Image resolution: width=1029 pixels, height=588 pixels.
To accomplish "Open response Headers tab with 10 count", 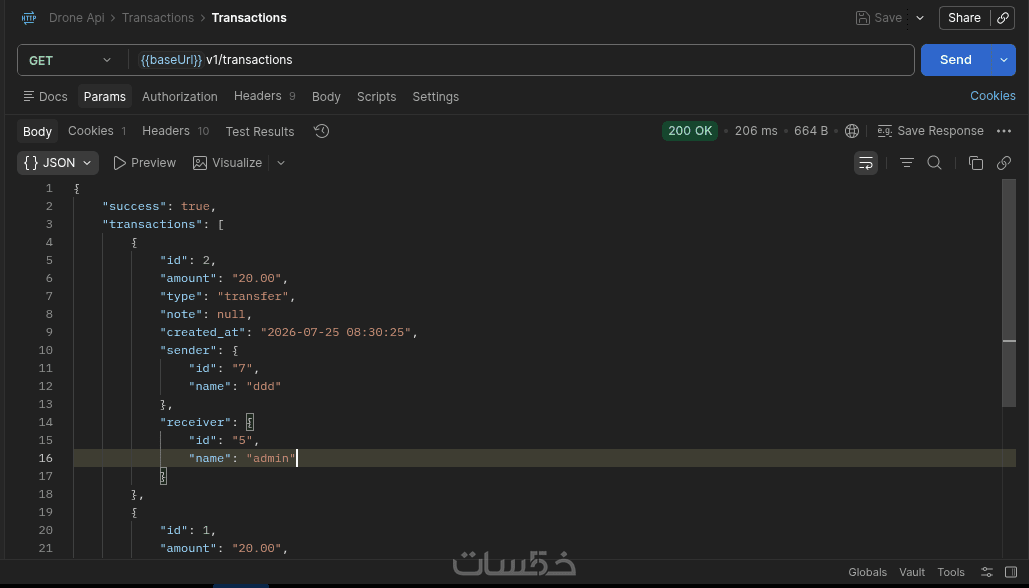I will pyautogui.click(x=175, y=131).
